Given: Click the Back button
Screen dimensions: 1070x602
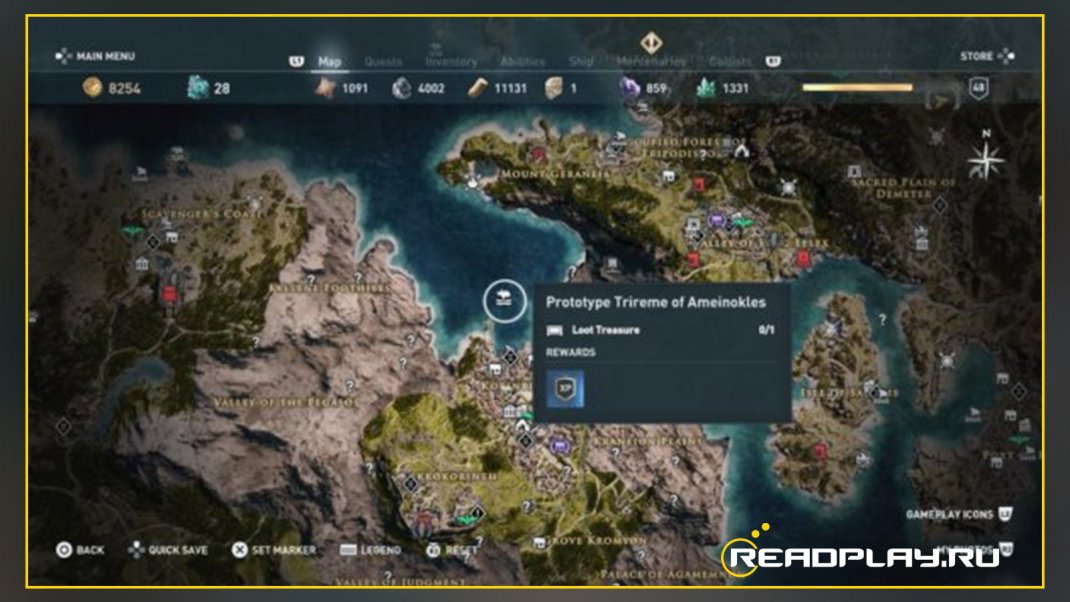Looking at the screenshot, I should 81,549.
